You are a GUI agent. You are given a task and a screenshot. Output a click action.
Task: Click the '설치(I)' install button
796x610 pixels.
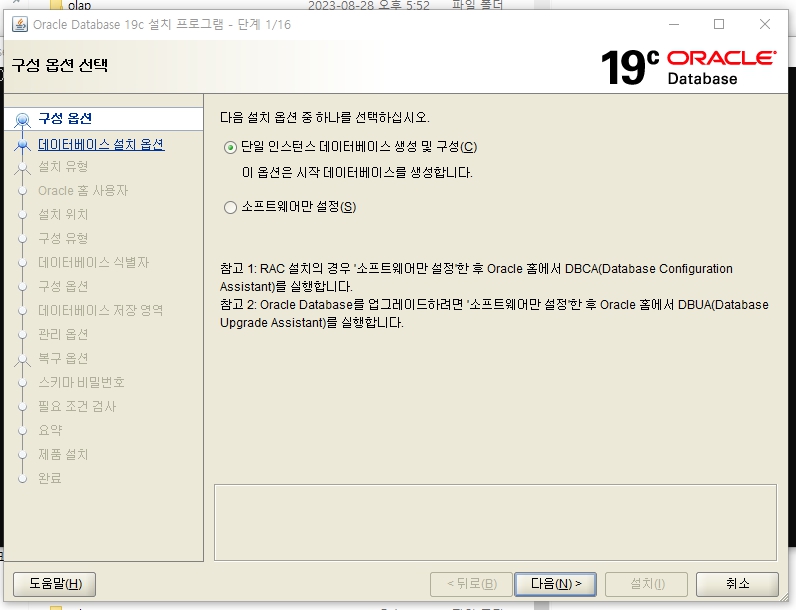(646, 584)
